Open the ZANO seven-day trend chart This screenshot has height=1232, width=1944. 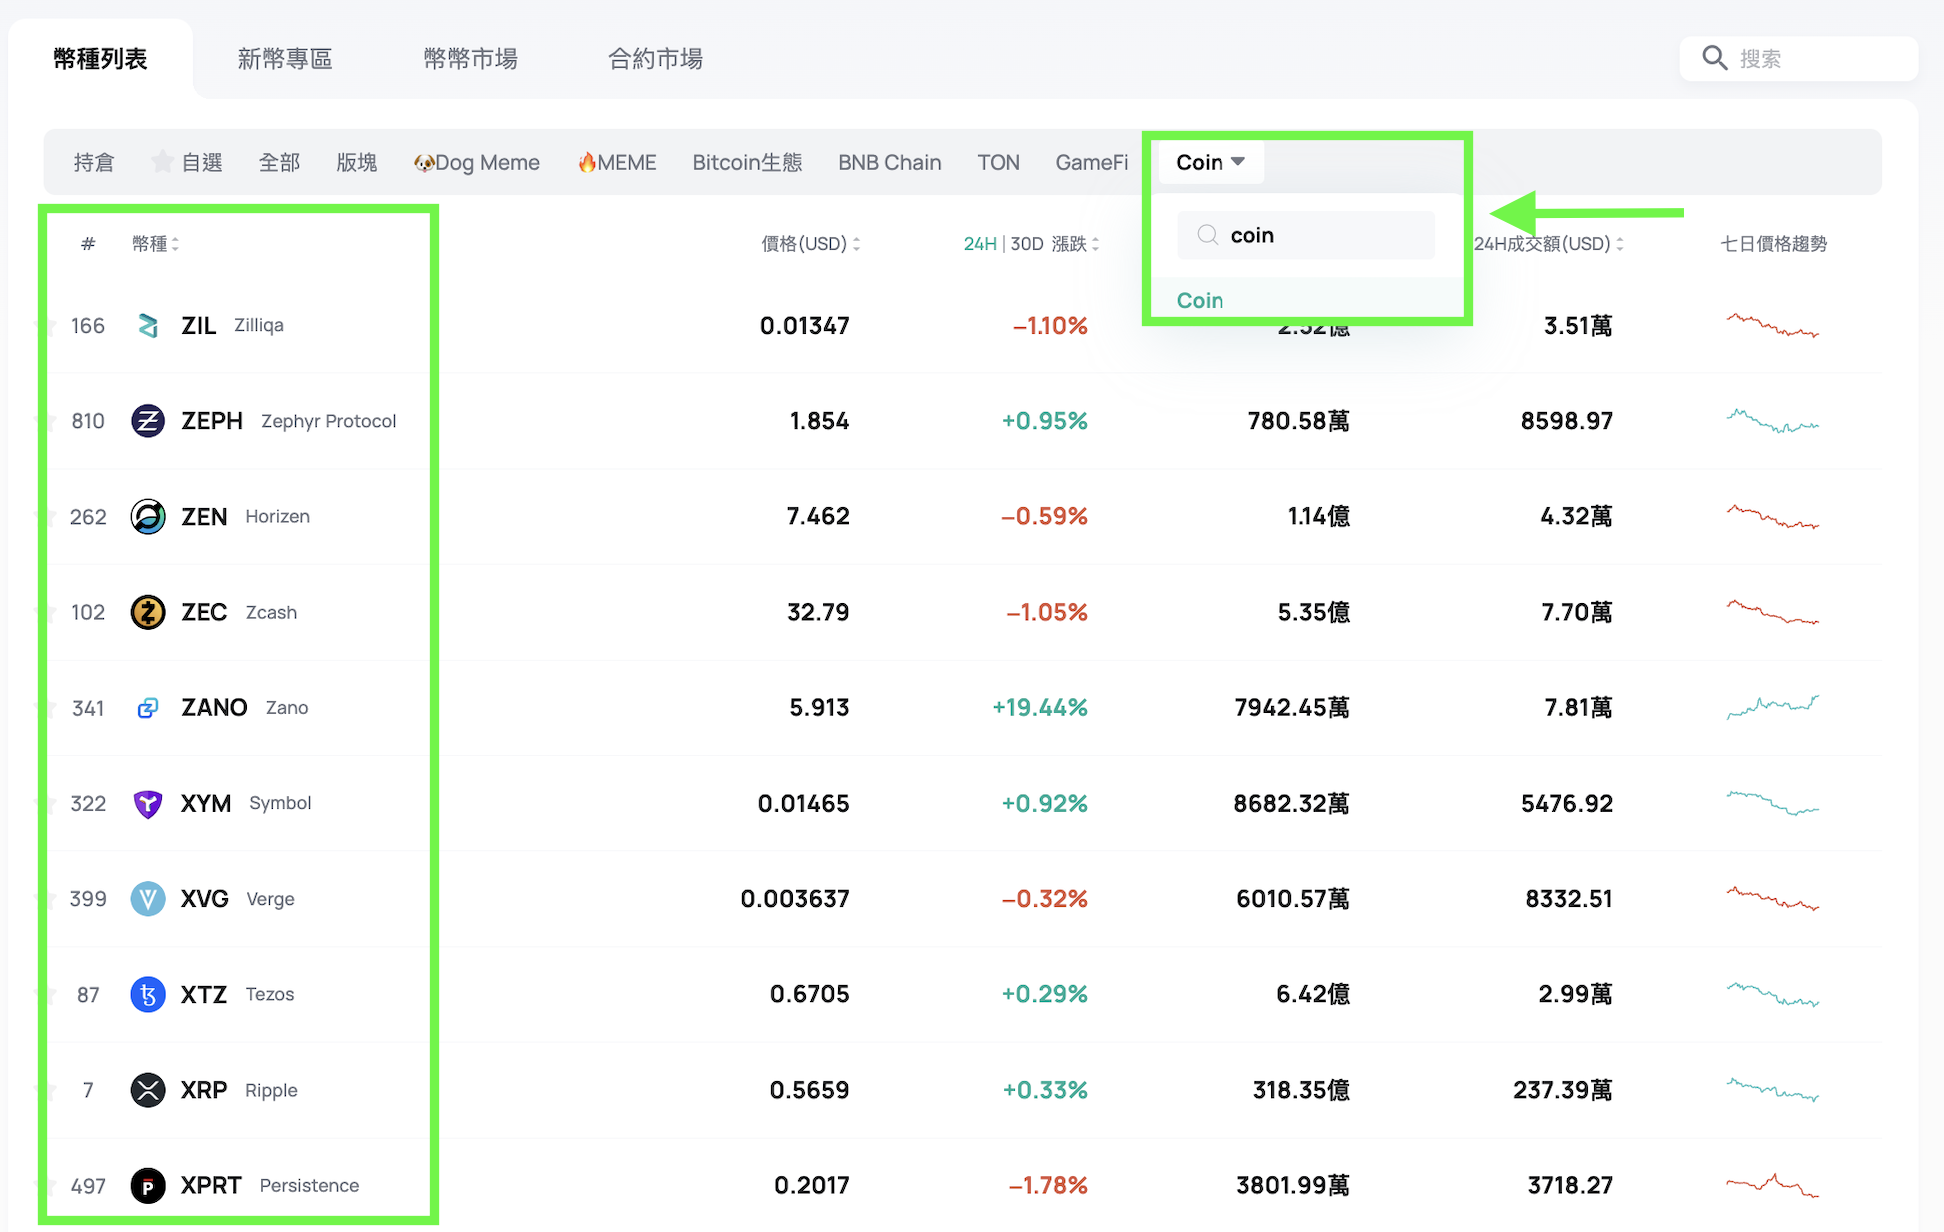[x=1773, y=707]
